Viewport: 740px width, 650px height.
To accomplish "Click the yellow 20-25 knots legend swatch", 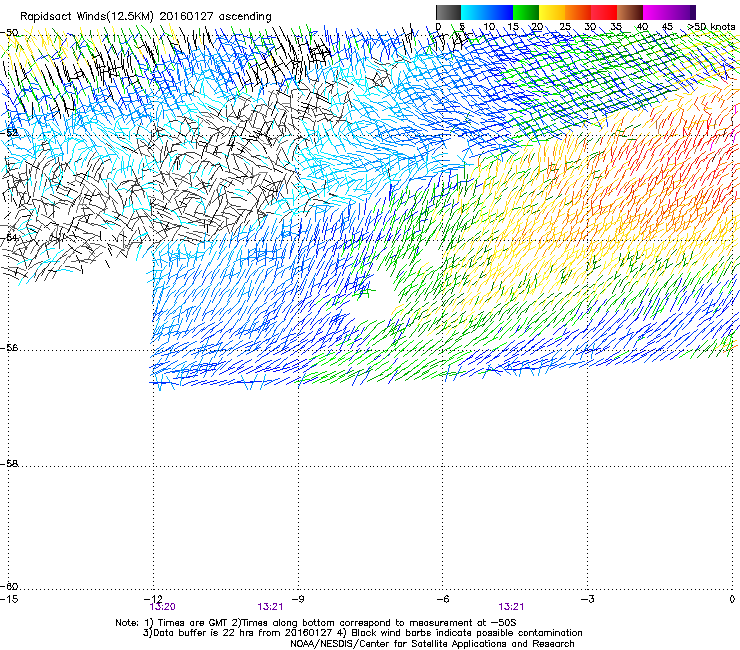I will [x=552, y=12].
